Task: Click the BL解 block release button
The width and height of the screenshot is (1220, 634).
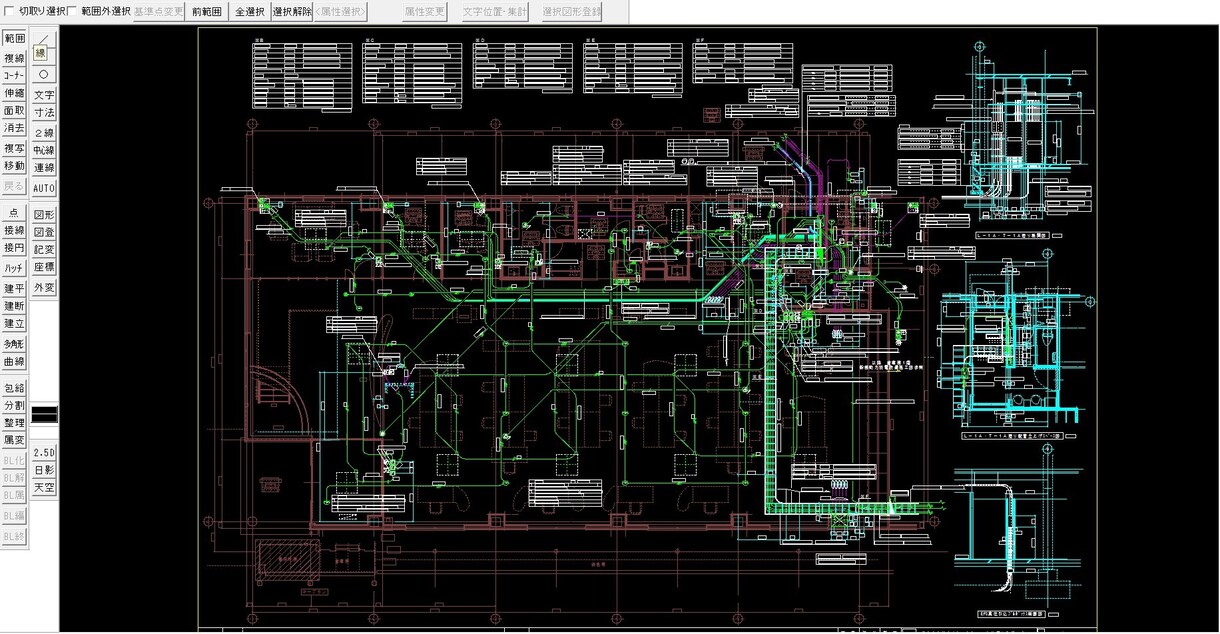Action: (14, 478)
